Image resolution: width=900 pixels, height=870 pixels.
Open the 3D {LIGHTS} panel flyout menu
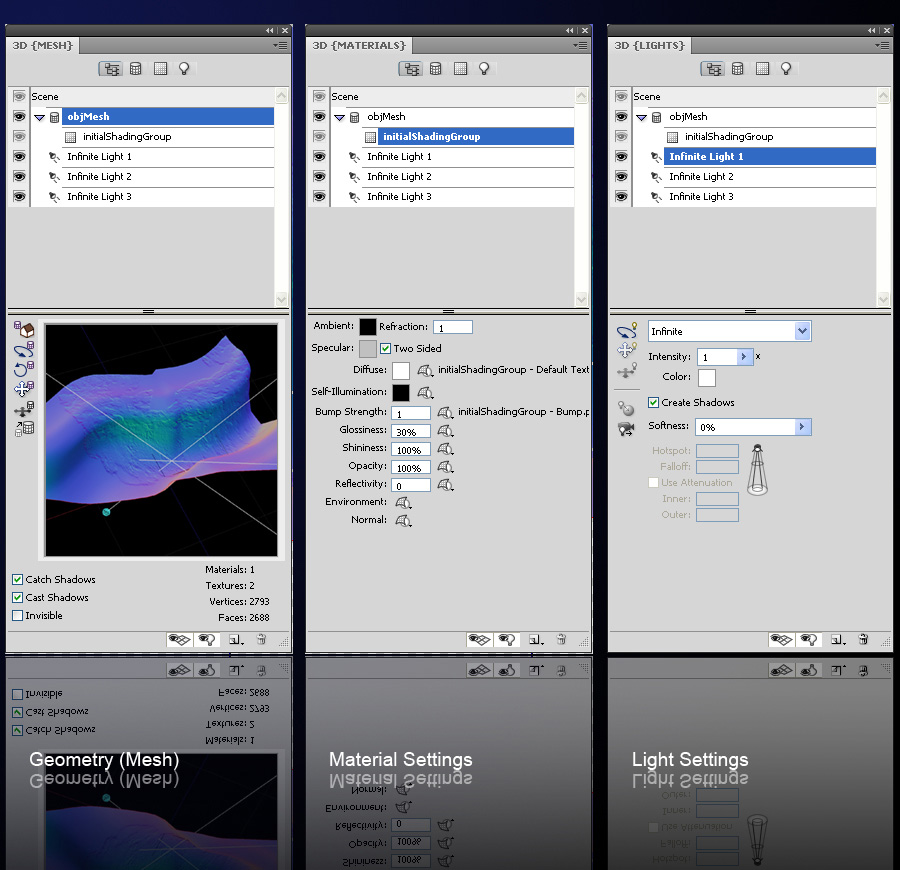click(882, 46)
